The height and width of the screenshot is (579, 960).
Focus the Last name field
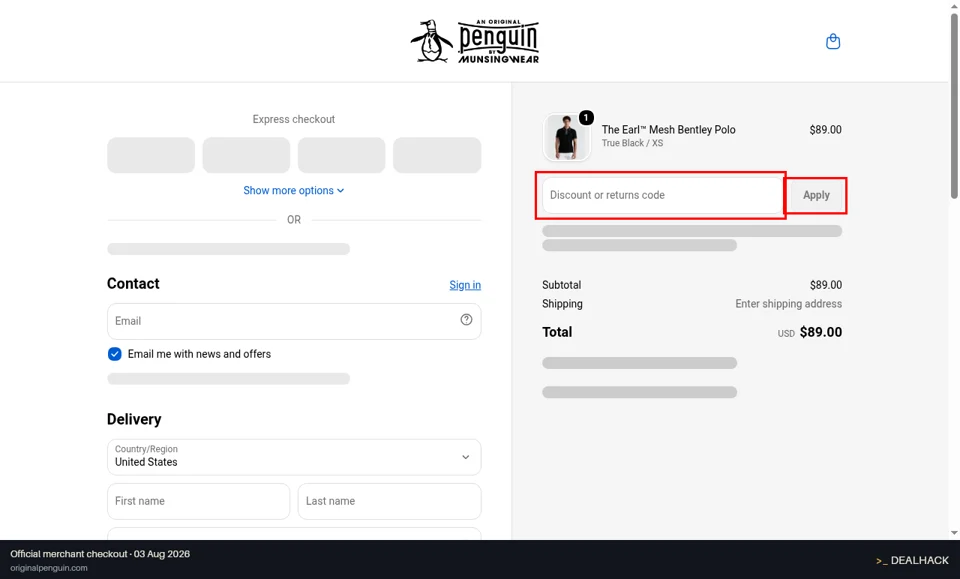(x=389, y=501)
